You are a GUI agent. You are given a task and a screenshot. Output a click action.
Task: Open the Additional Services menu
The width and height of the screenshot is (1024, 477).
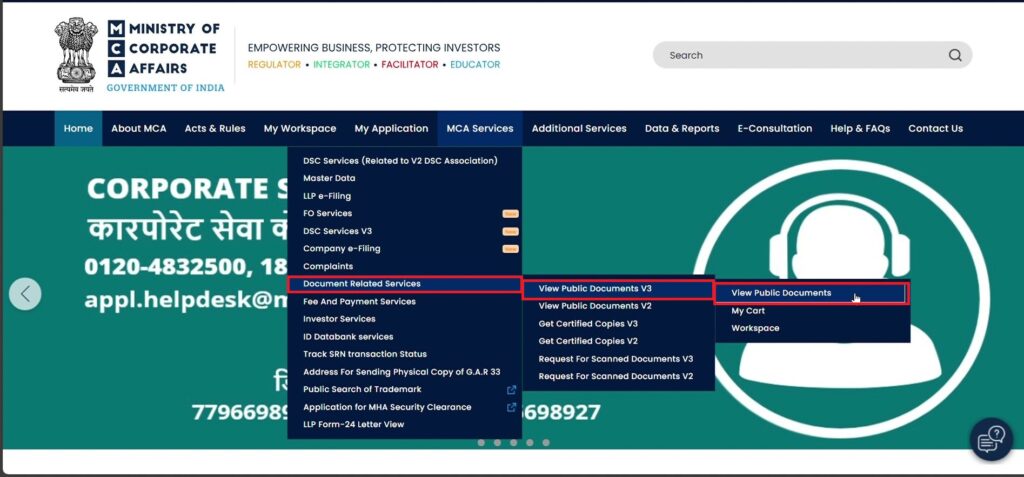[x=579, y=129]
